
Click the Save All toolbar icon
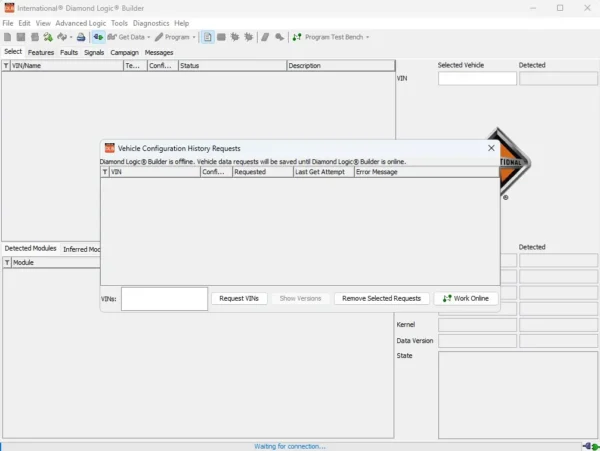pyautogui.click(x=34, y=37)
